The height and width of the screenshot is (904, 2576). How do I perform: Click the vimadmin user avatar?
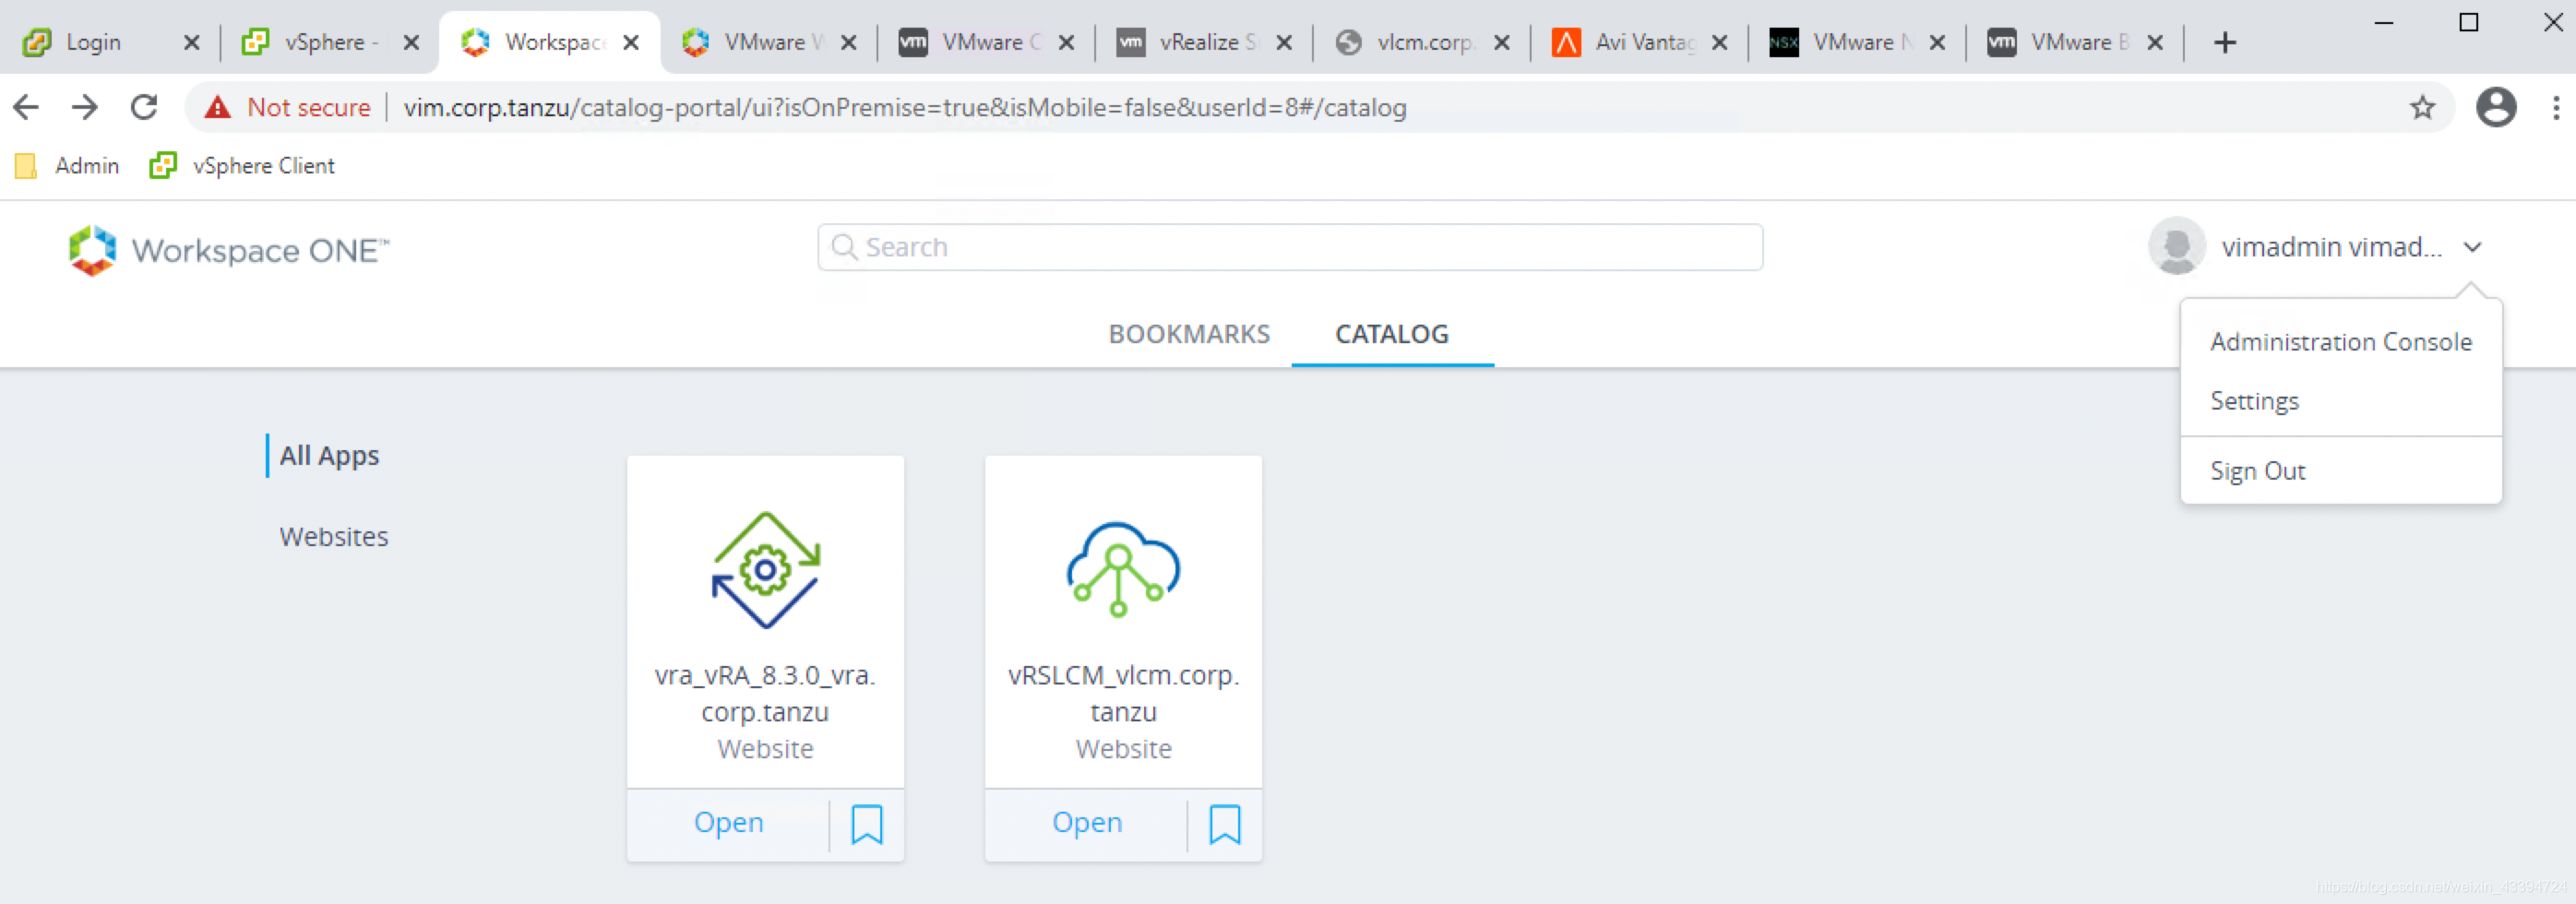2176,246
